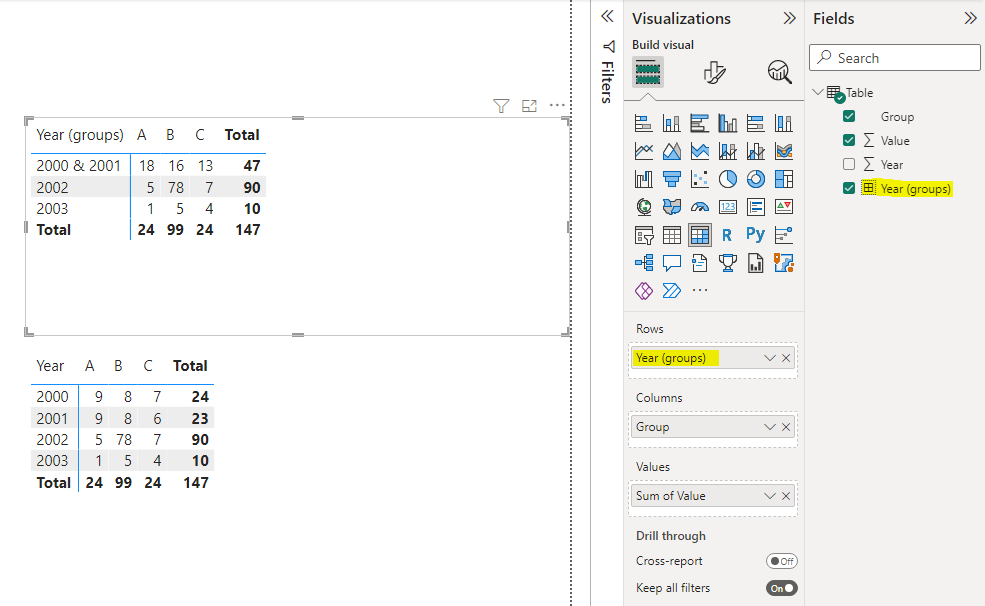Uncheck the Value field checkbox

click(x=849, y=140)
